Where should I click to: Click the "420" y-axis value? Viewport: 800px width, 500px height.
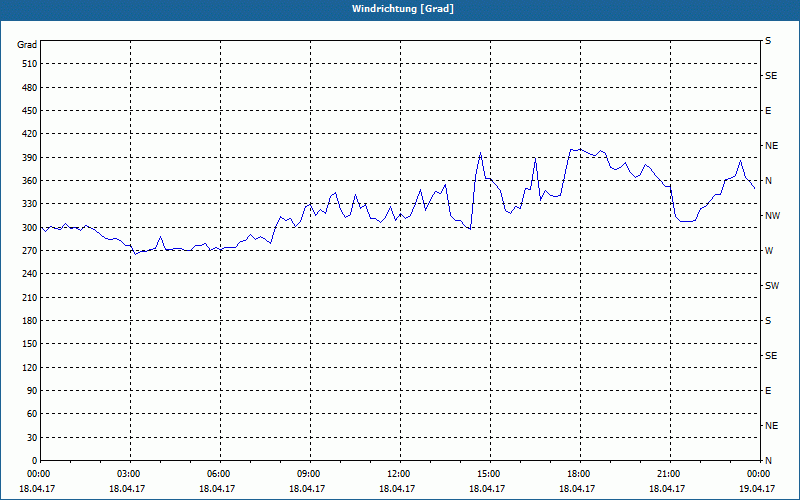point(30,134)
